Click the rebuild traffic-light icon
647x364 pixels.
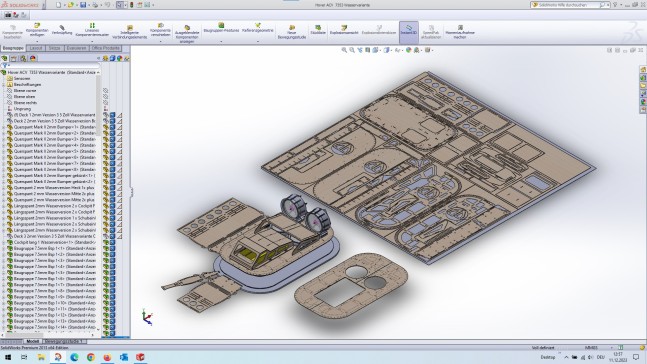tap(132, 5)
